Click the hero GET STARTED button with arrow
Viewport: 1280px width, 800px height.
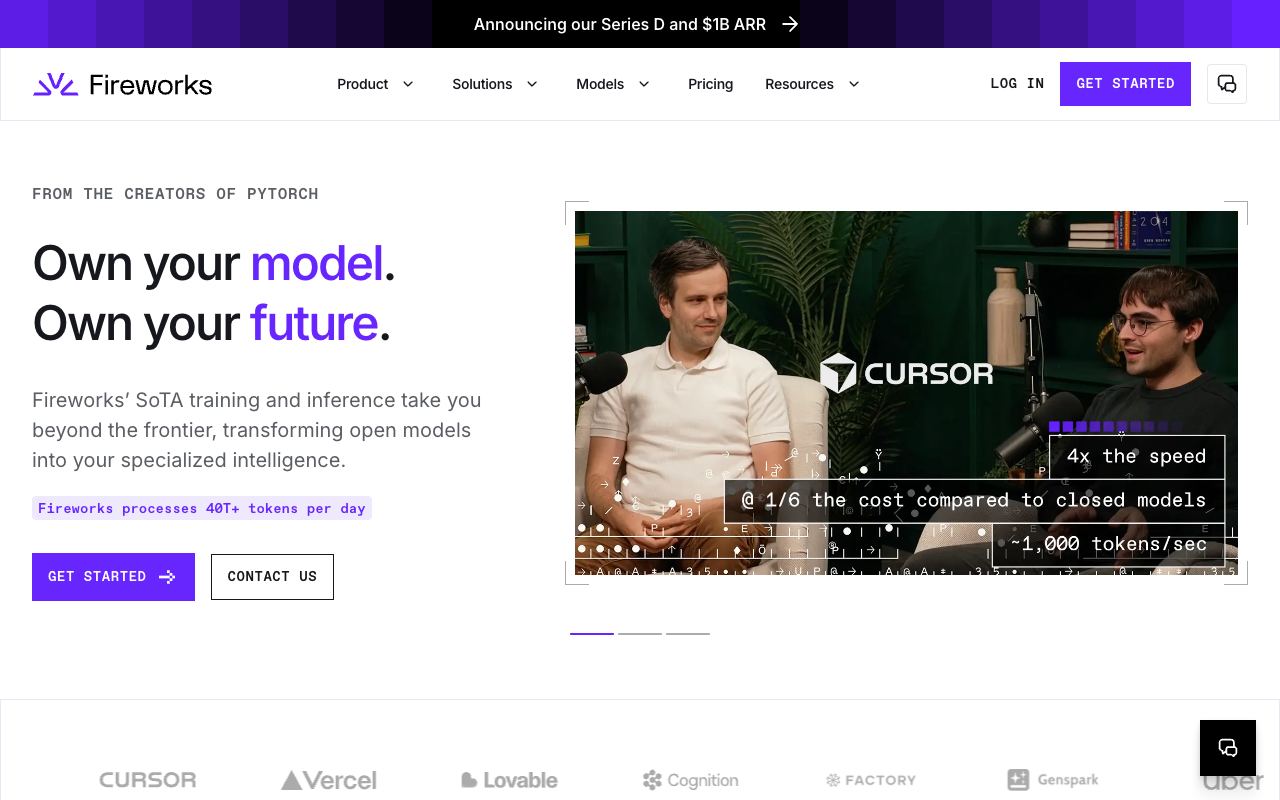click(x=113, y=577)
